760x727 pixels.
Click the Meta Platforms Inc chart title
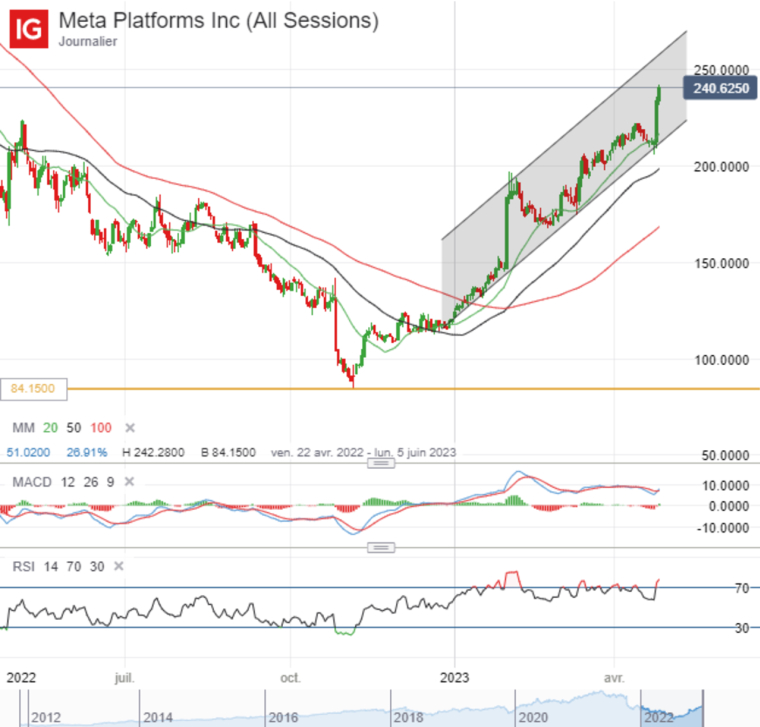point(218,20)
